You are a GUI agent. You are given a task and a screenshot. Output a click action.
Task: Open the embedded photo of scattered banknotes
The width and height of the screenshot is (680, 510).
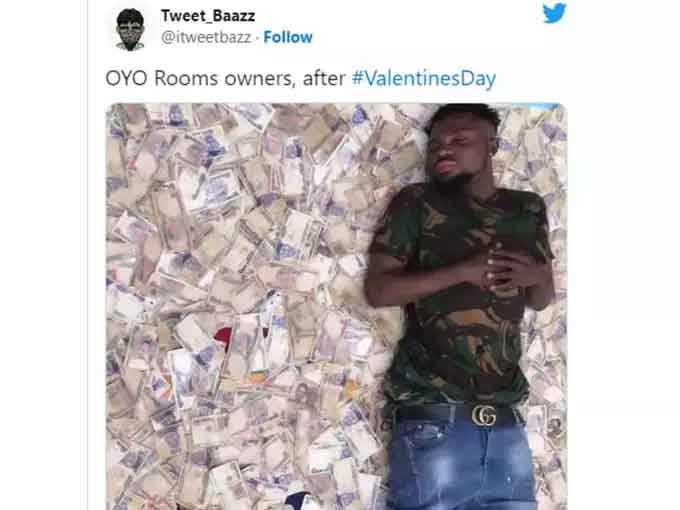pyautogui.click(x=337, y=306)
